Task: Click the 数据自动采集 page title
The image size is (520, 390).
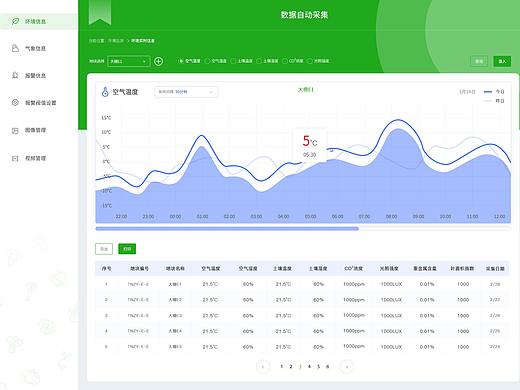Action: pos(304,15)
